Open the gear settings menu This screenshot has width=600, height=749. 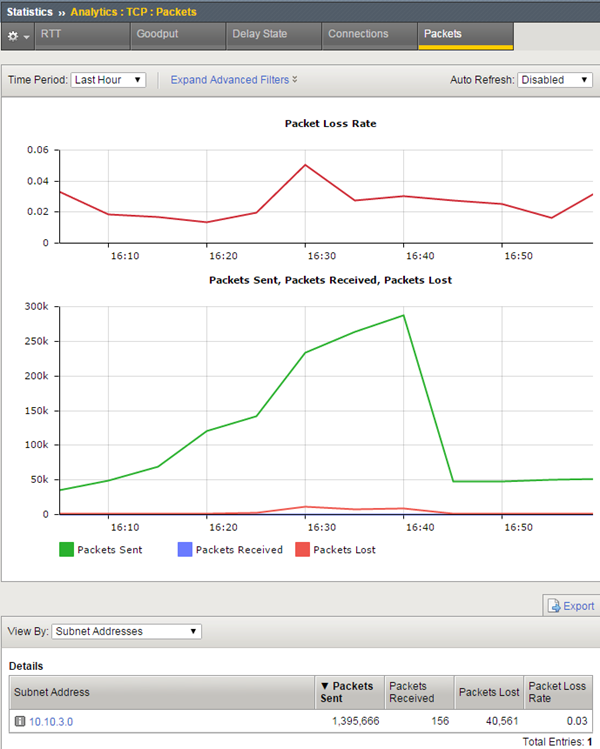(18, 35)
